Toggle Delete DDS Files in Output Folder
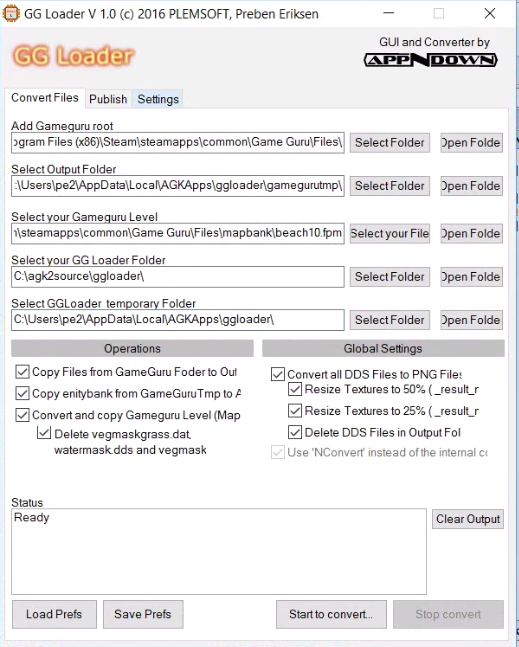Screen dimensions: 519x647 (x=295, y=432)
